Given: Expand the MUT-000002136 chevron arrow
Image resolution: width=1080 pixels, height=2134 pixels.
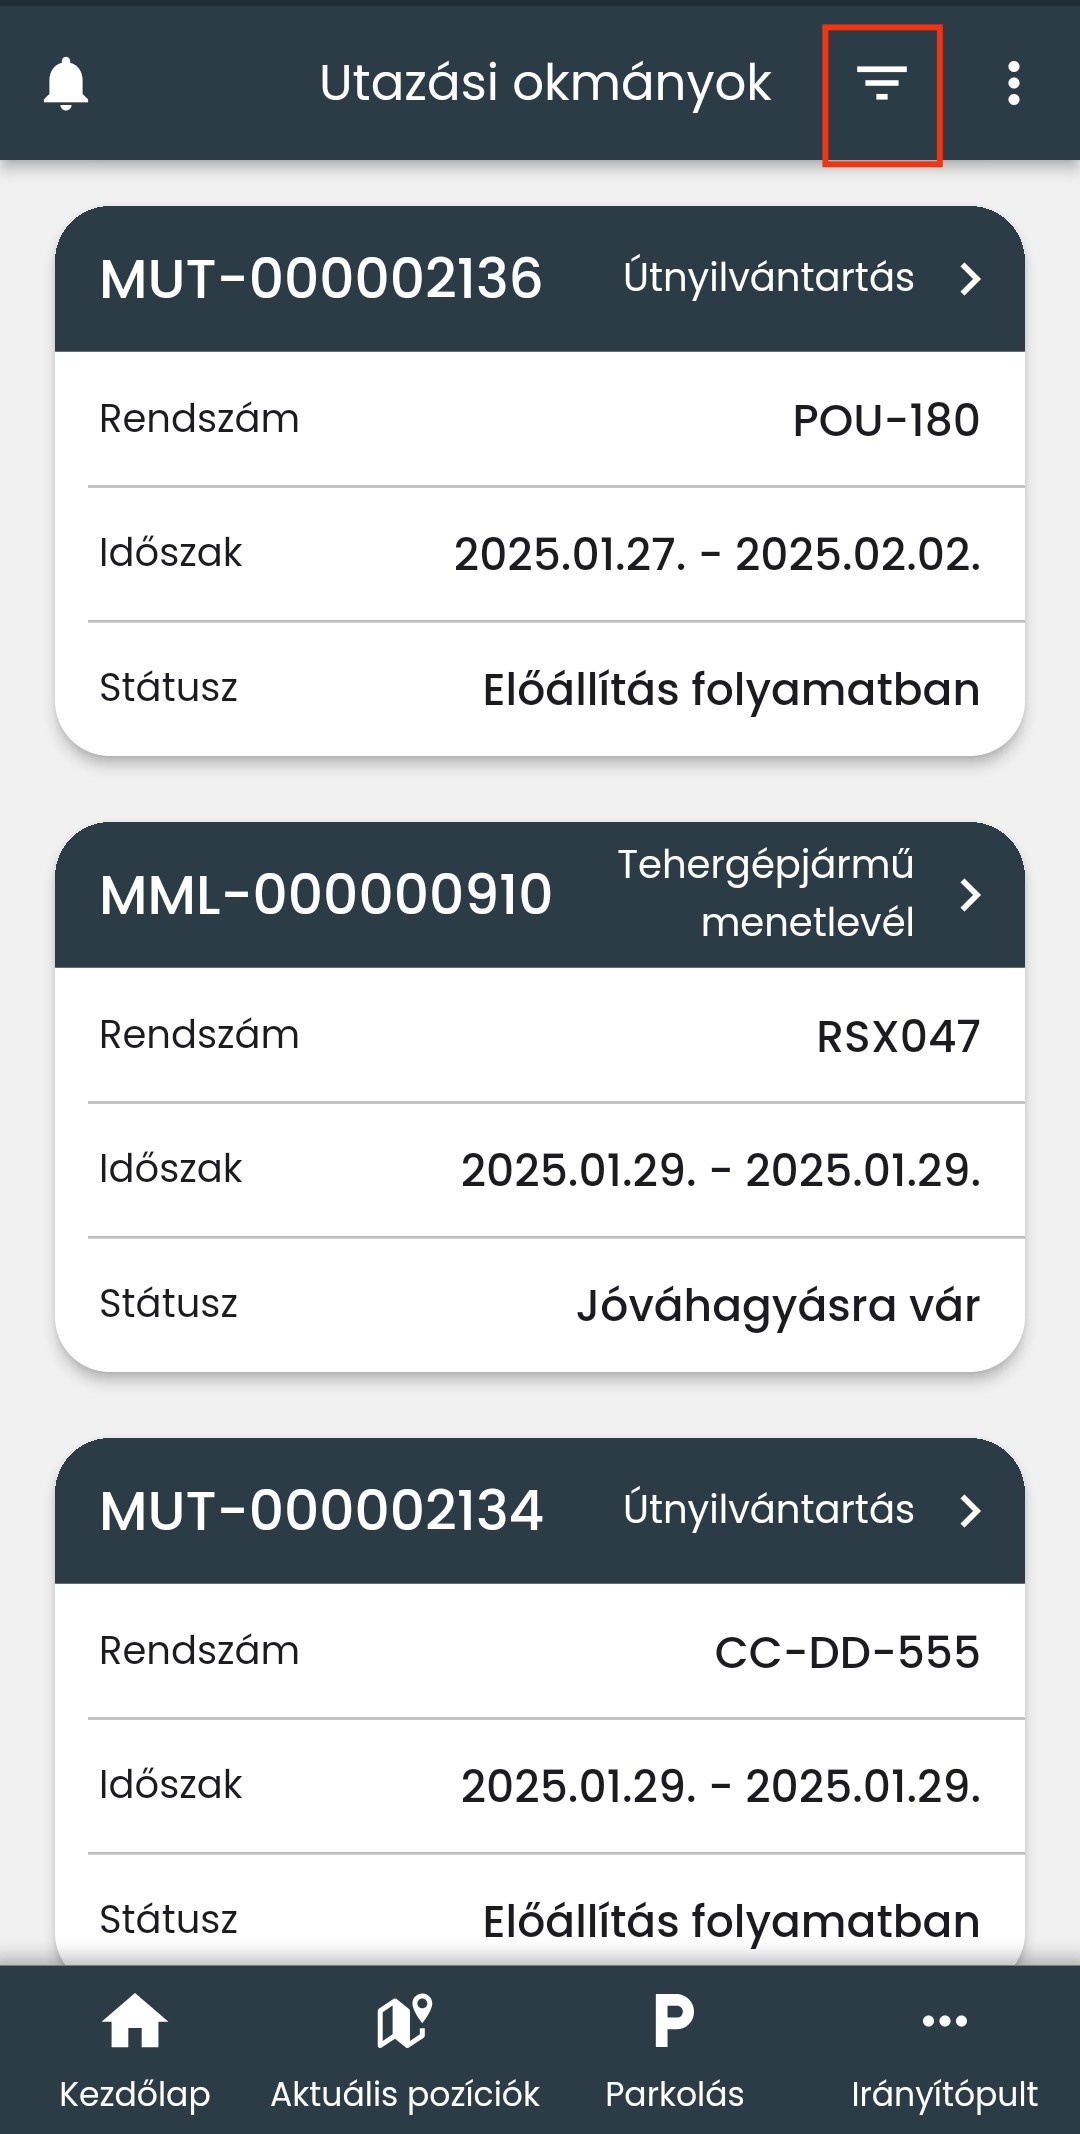Looking at the screenshot, I should (x=970, y=279).
